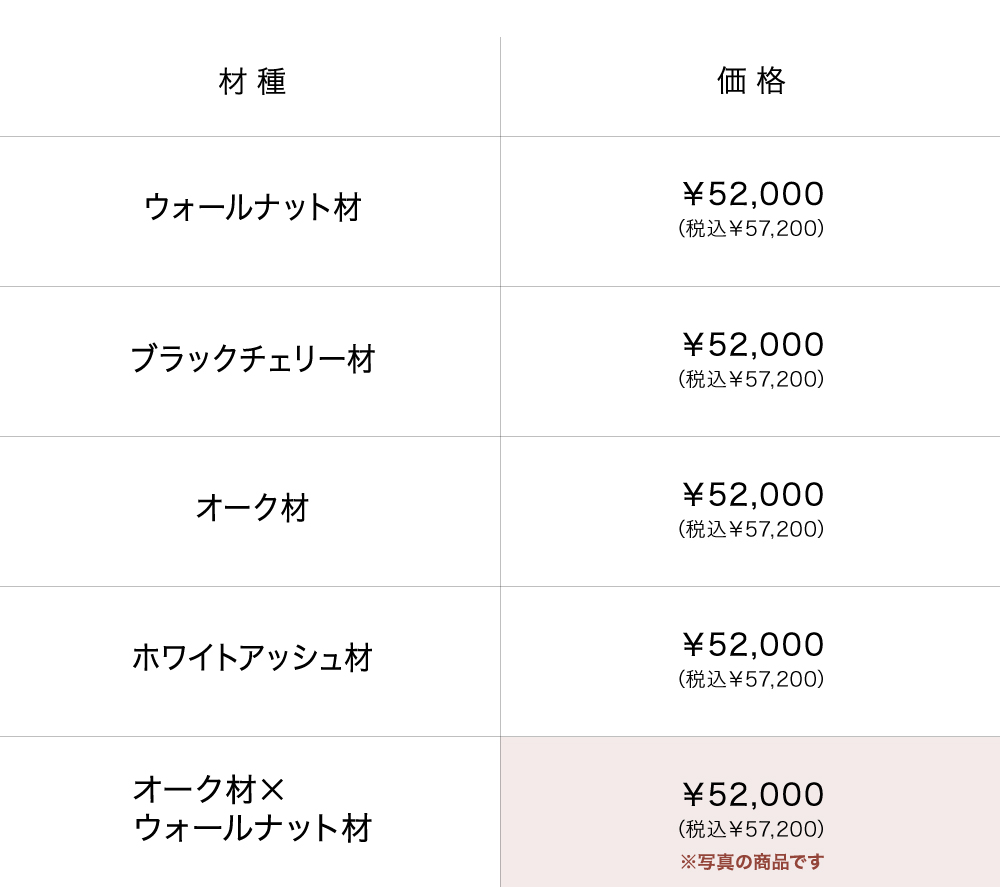Select the ブラックチェリー材 row label
Viewport: 1000px width, 887px height.
(252, 359)
